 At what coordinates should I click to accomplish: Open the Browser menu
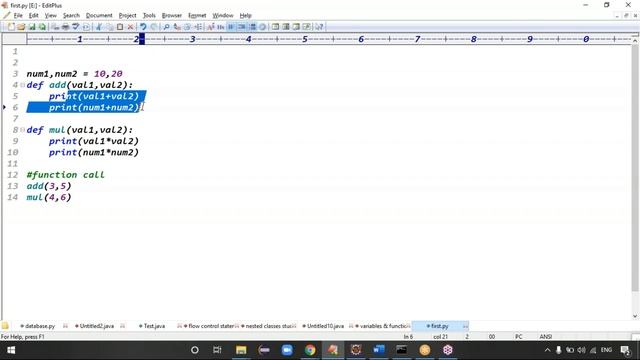tap(171, 16)
